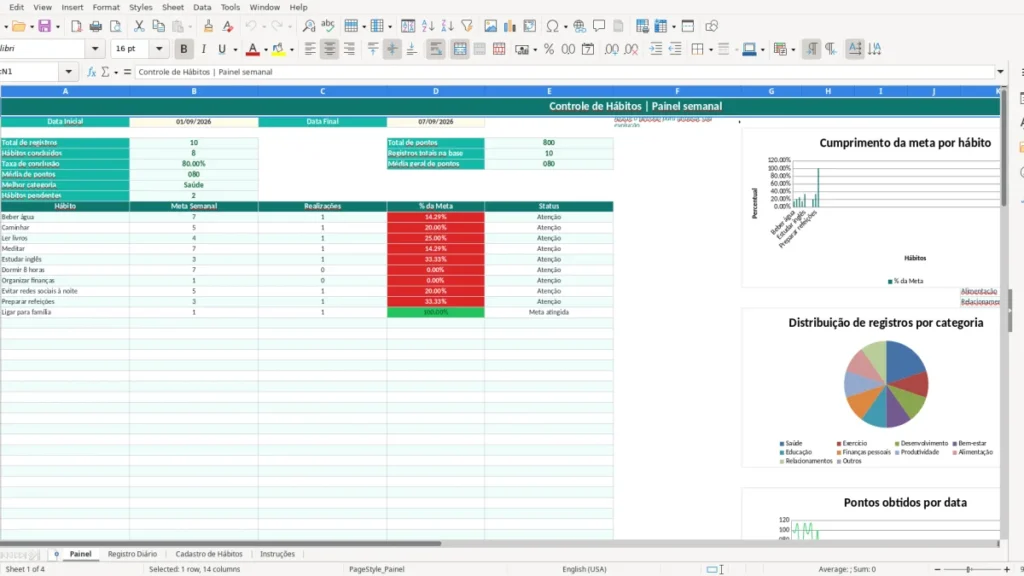Image resolution: width=1024 pixels, height=576 pixels.
Task: Open the font size dropdown
Action: pos(159,49)
